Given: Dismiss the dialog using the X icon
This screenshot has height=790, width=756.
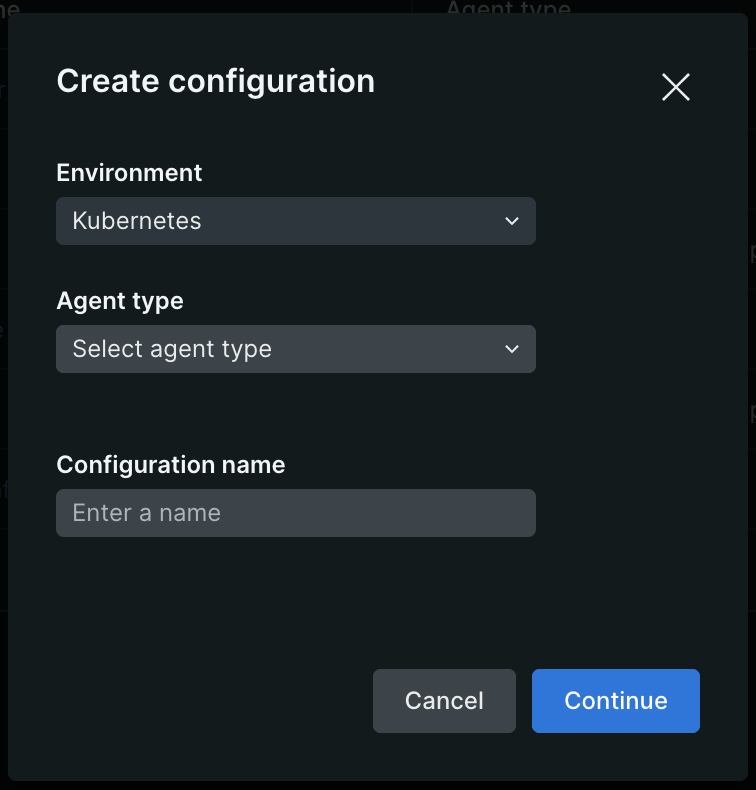Looking at the screenshot, I should 676,87.
